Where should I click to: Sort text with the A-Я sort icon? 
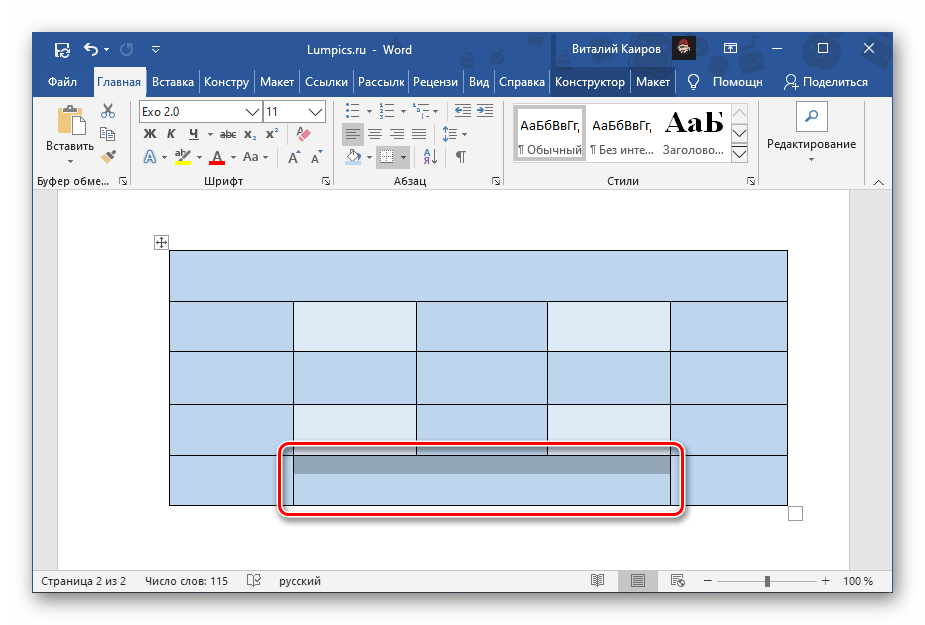point(430,157)
